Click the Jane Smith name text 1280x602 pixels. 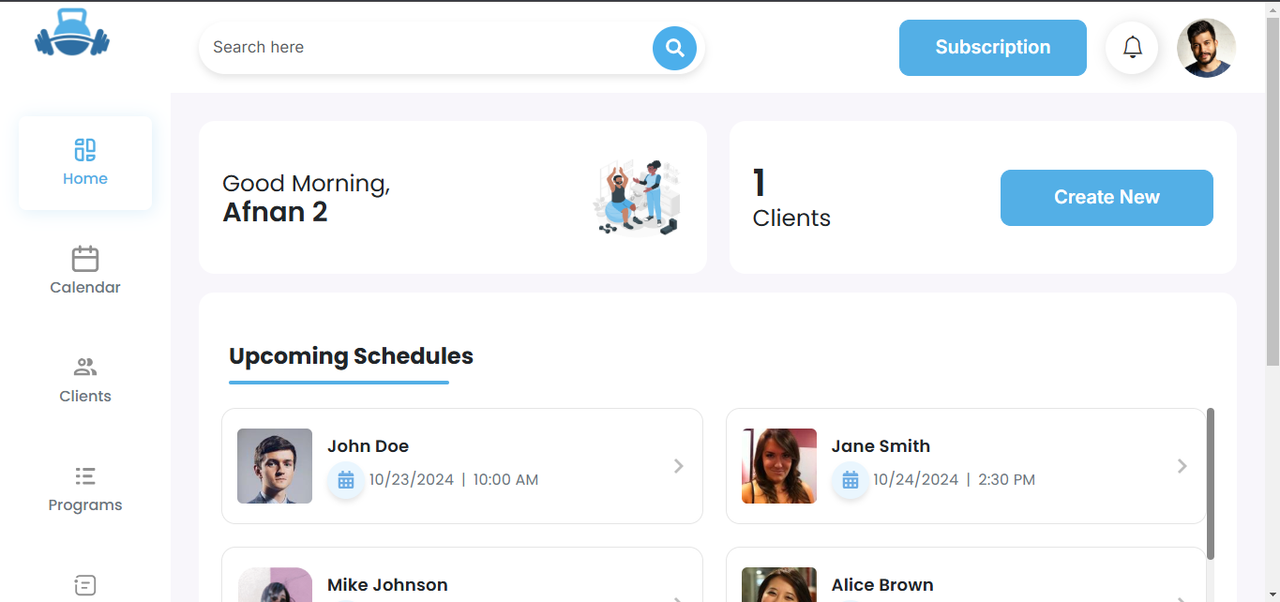point(881,447)
